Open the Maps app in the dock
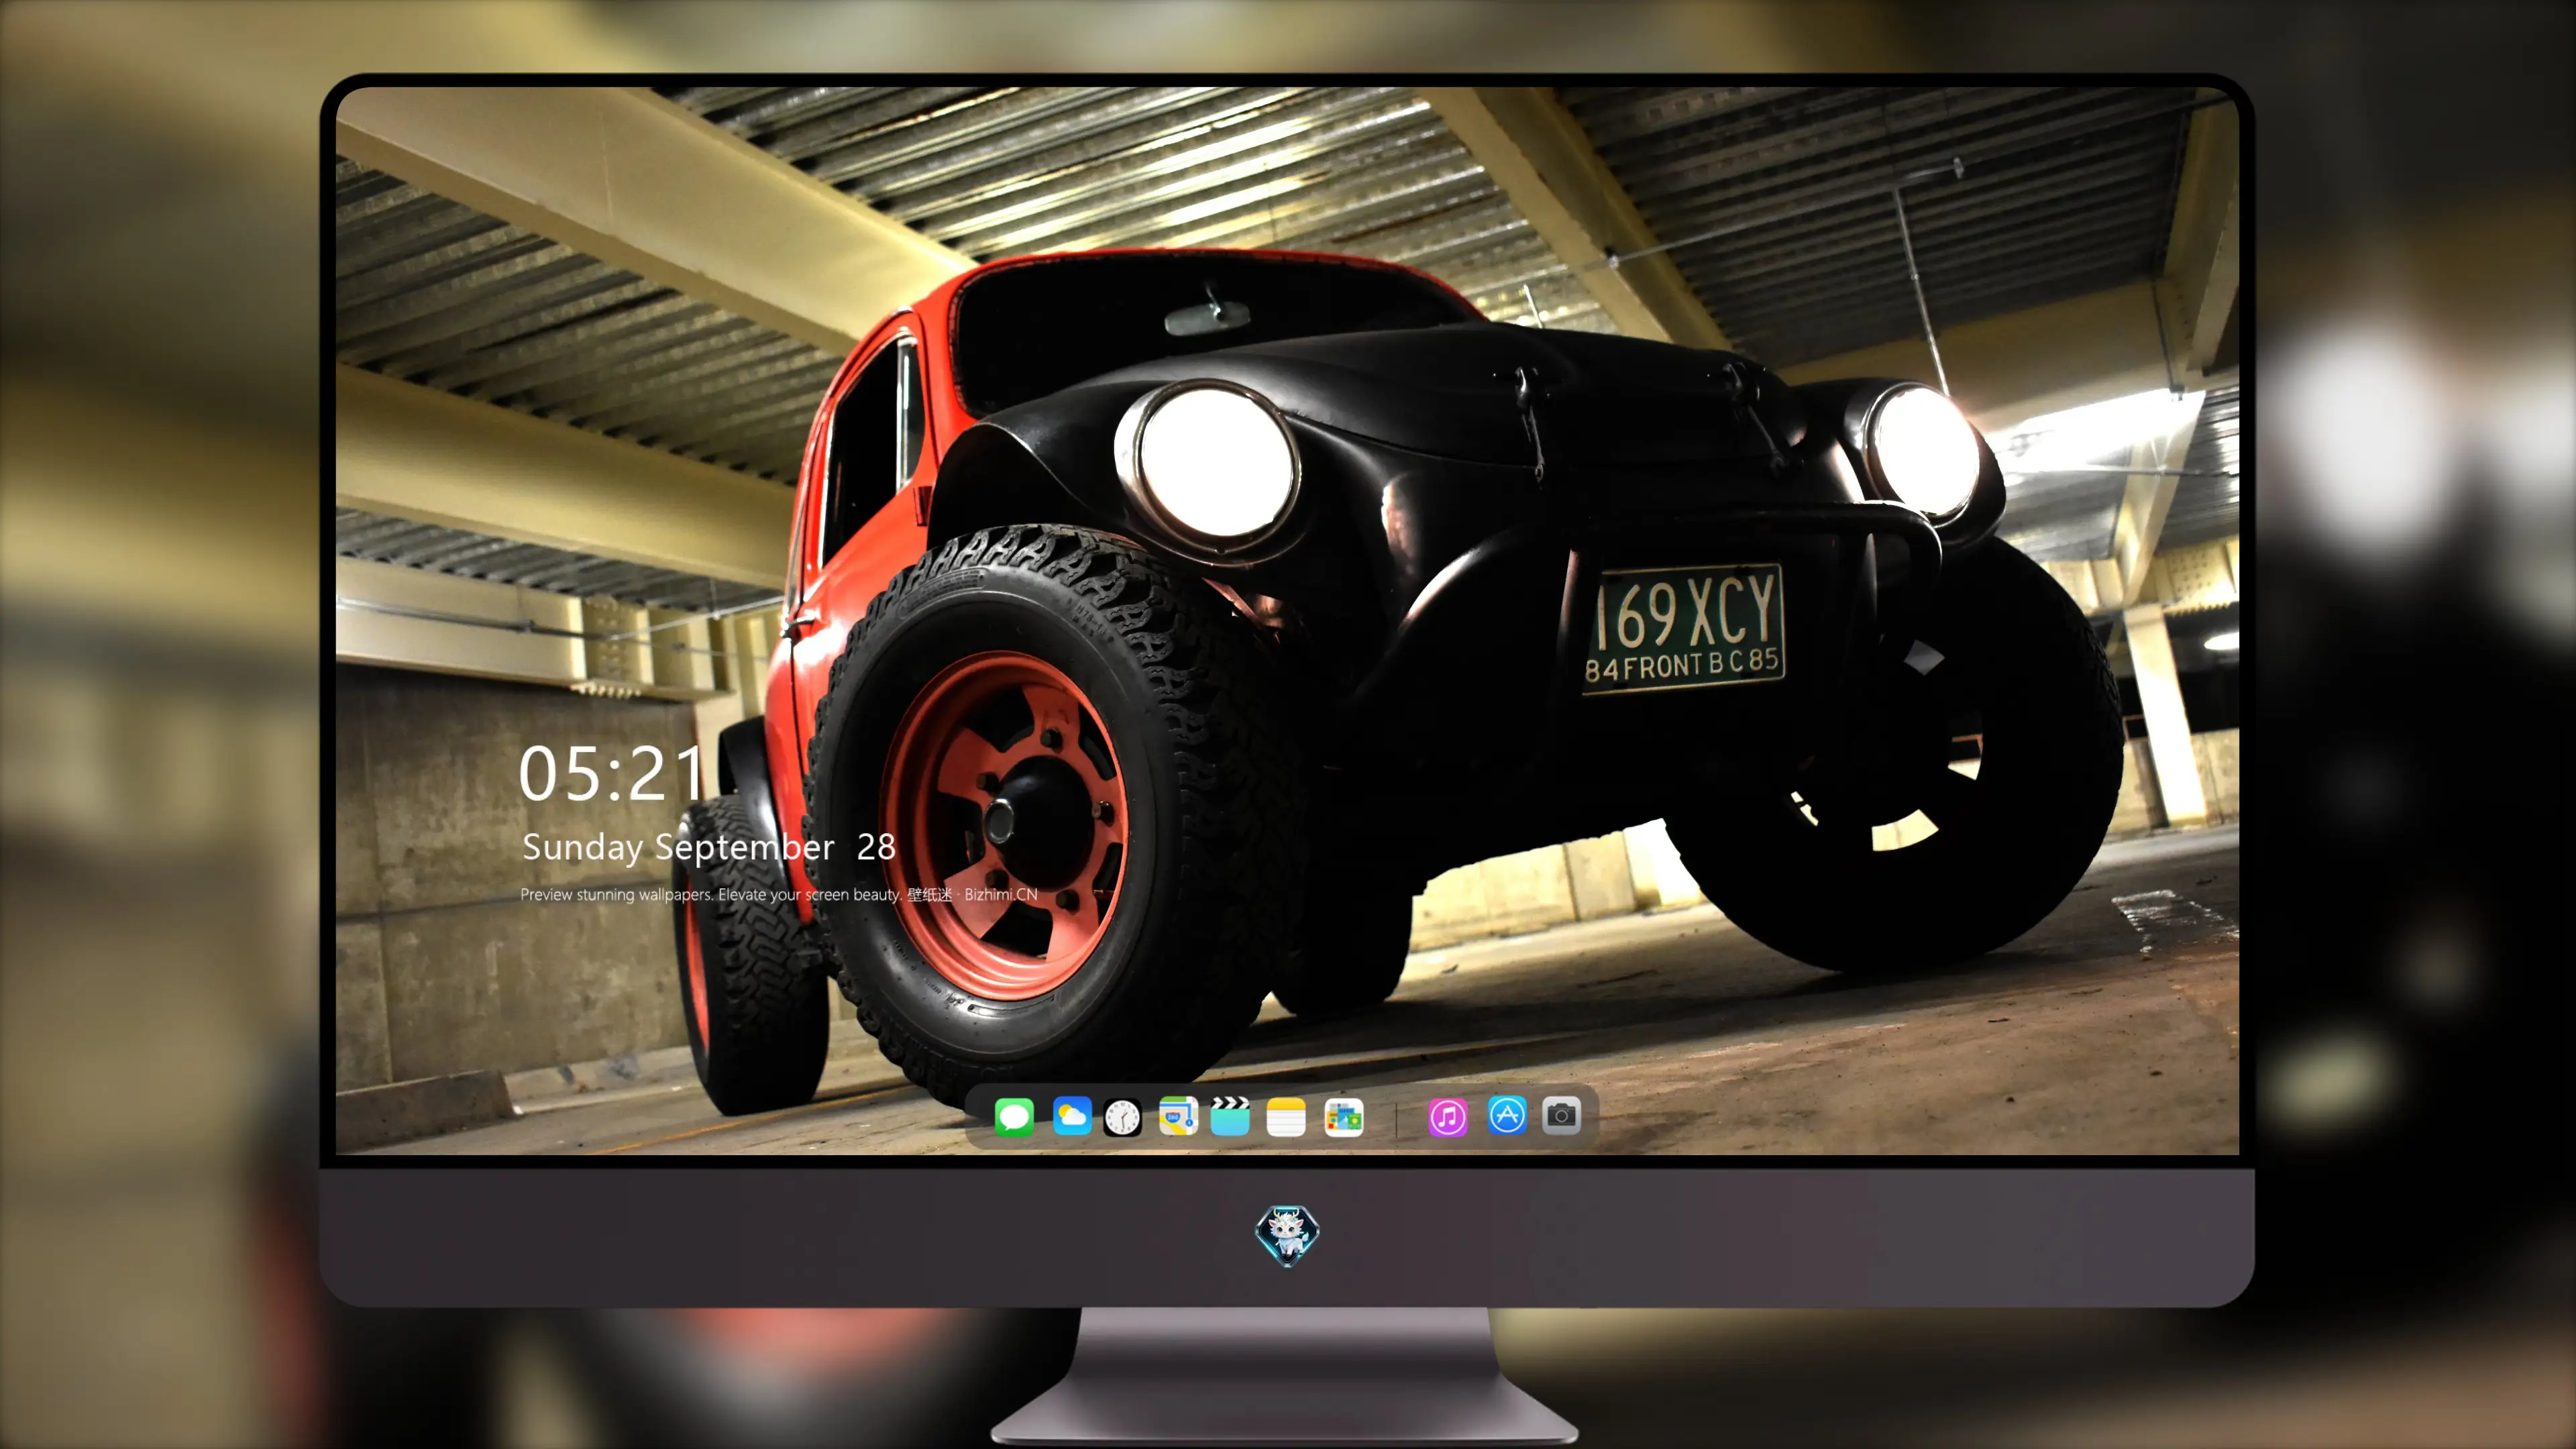This screenshot has width=2576, height=1449. point(1178,1116)
